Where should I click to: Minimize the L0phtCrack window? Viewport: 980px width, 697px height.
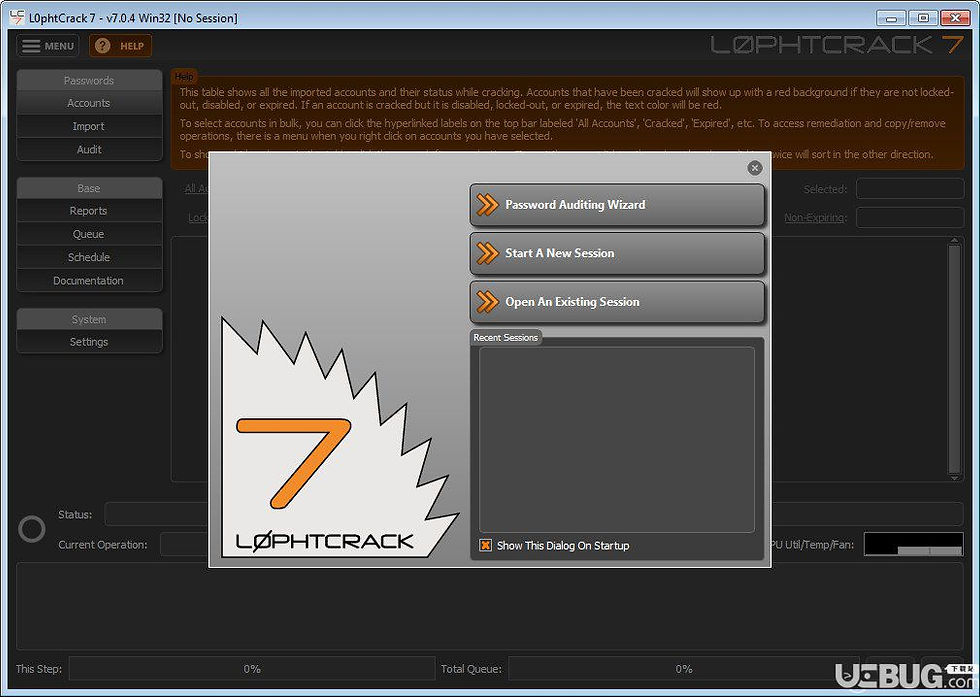pyautogui.click(x=891, y=18)
